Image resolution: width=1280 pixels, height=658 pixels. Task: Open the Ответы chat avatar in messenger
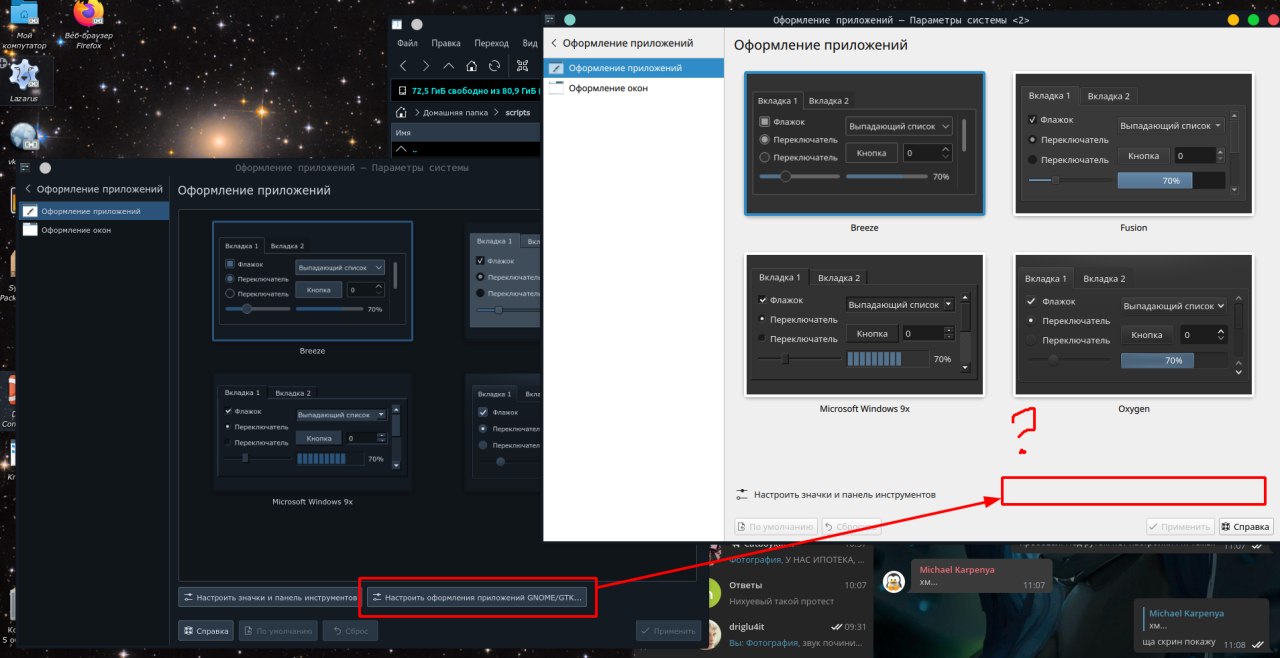click(x=715, y=591)
